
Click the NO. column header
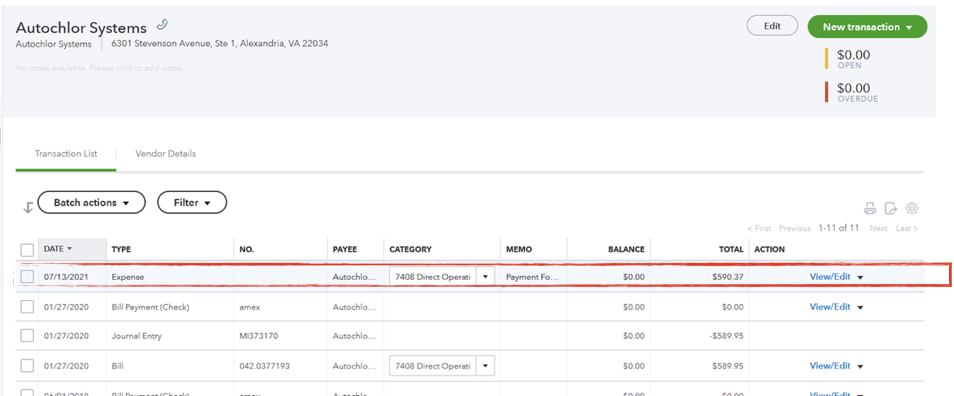coord(246,249)
